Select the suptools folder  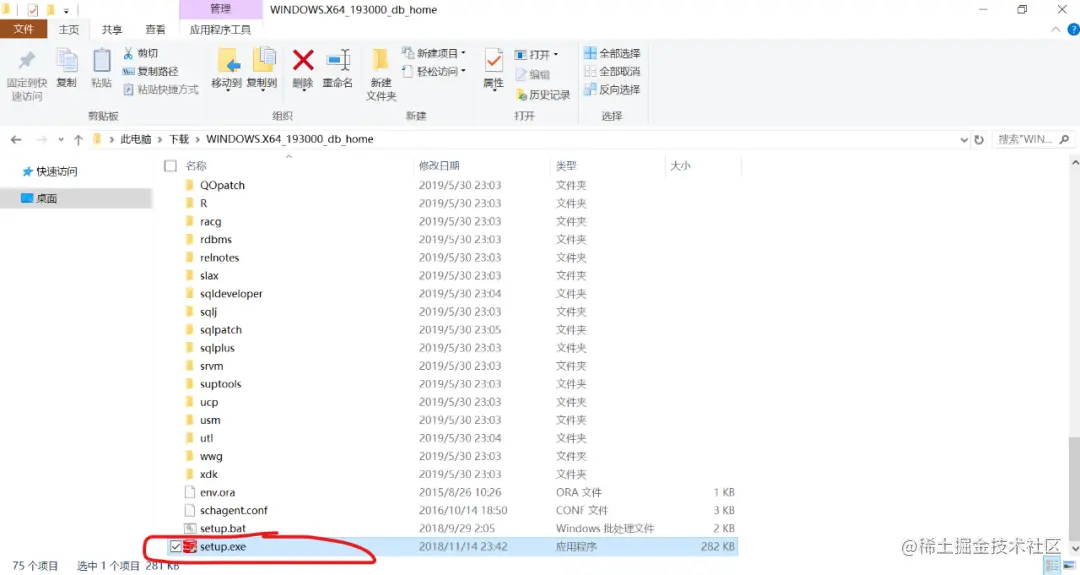220,384
